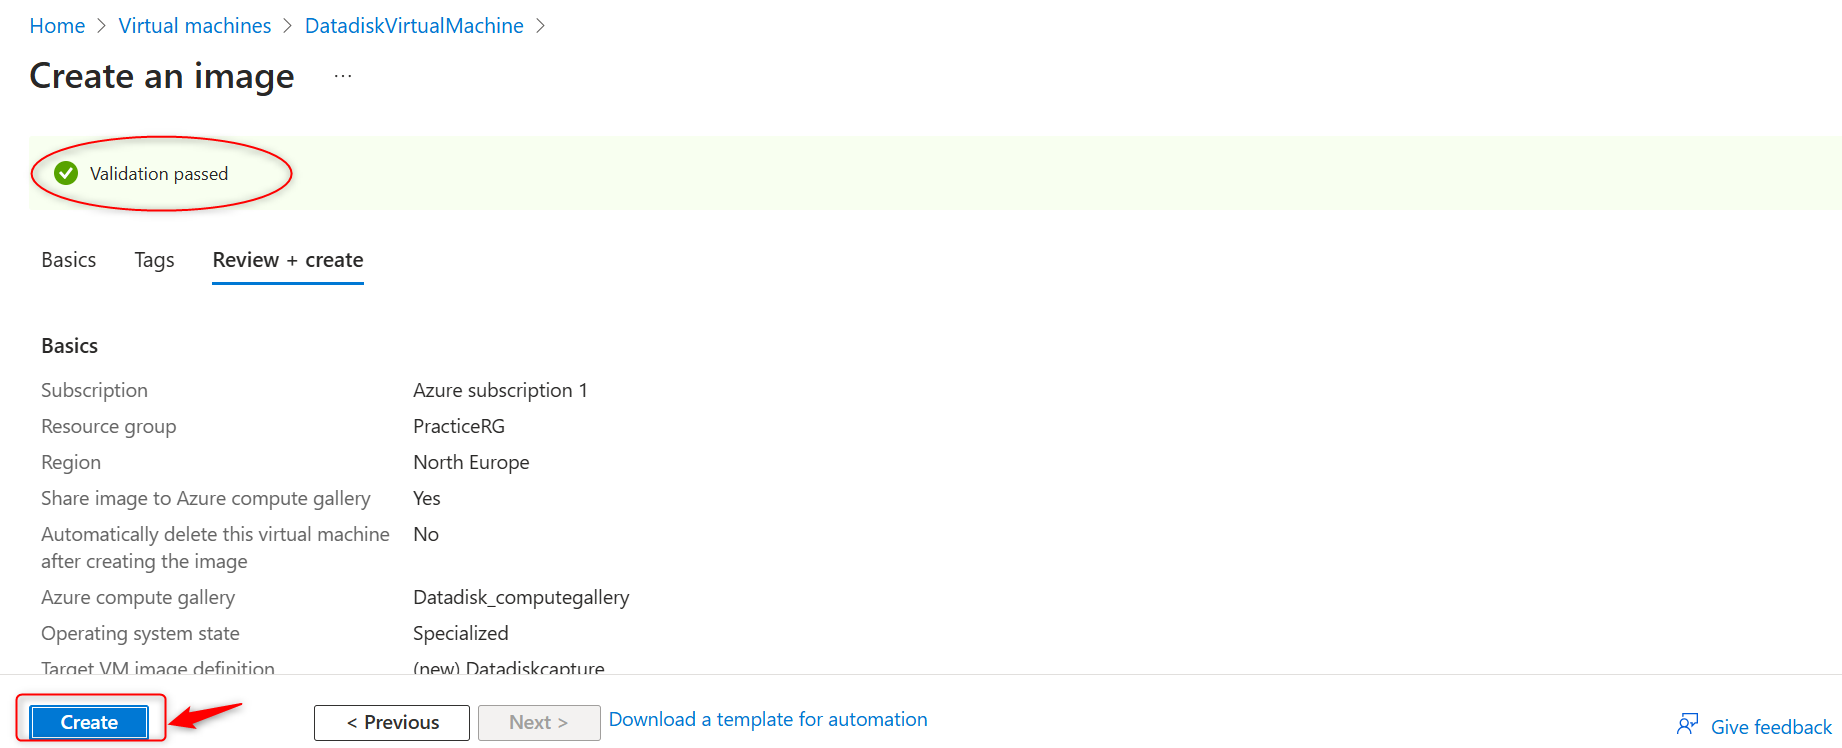Click the Datadisk_computegallery value text
The height and width of the screenshot is (748, 1842).
521,597
